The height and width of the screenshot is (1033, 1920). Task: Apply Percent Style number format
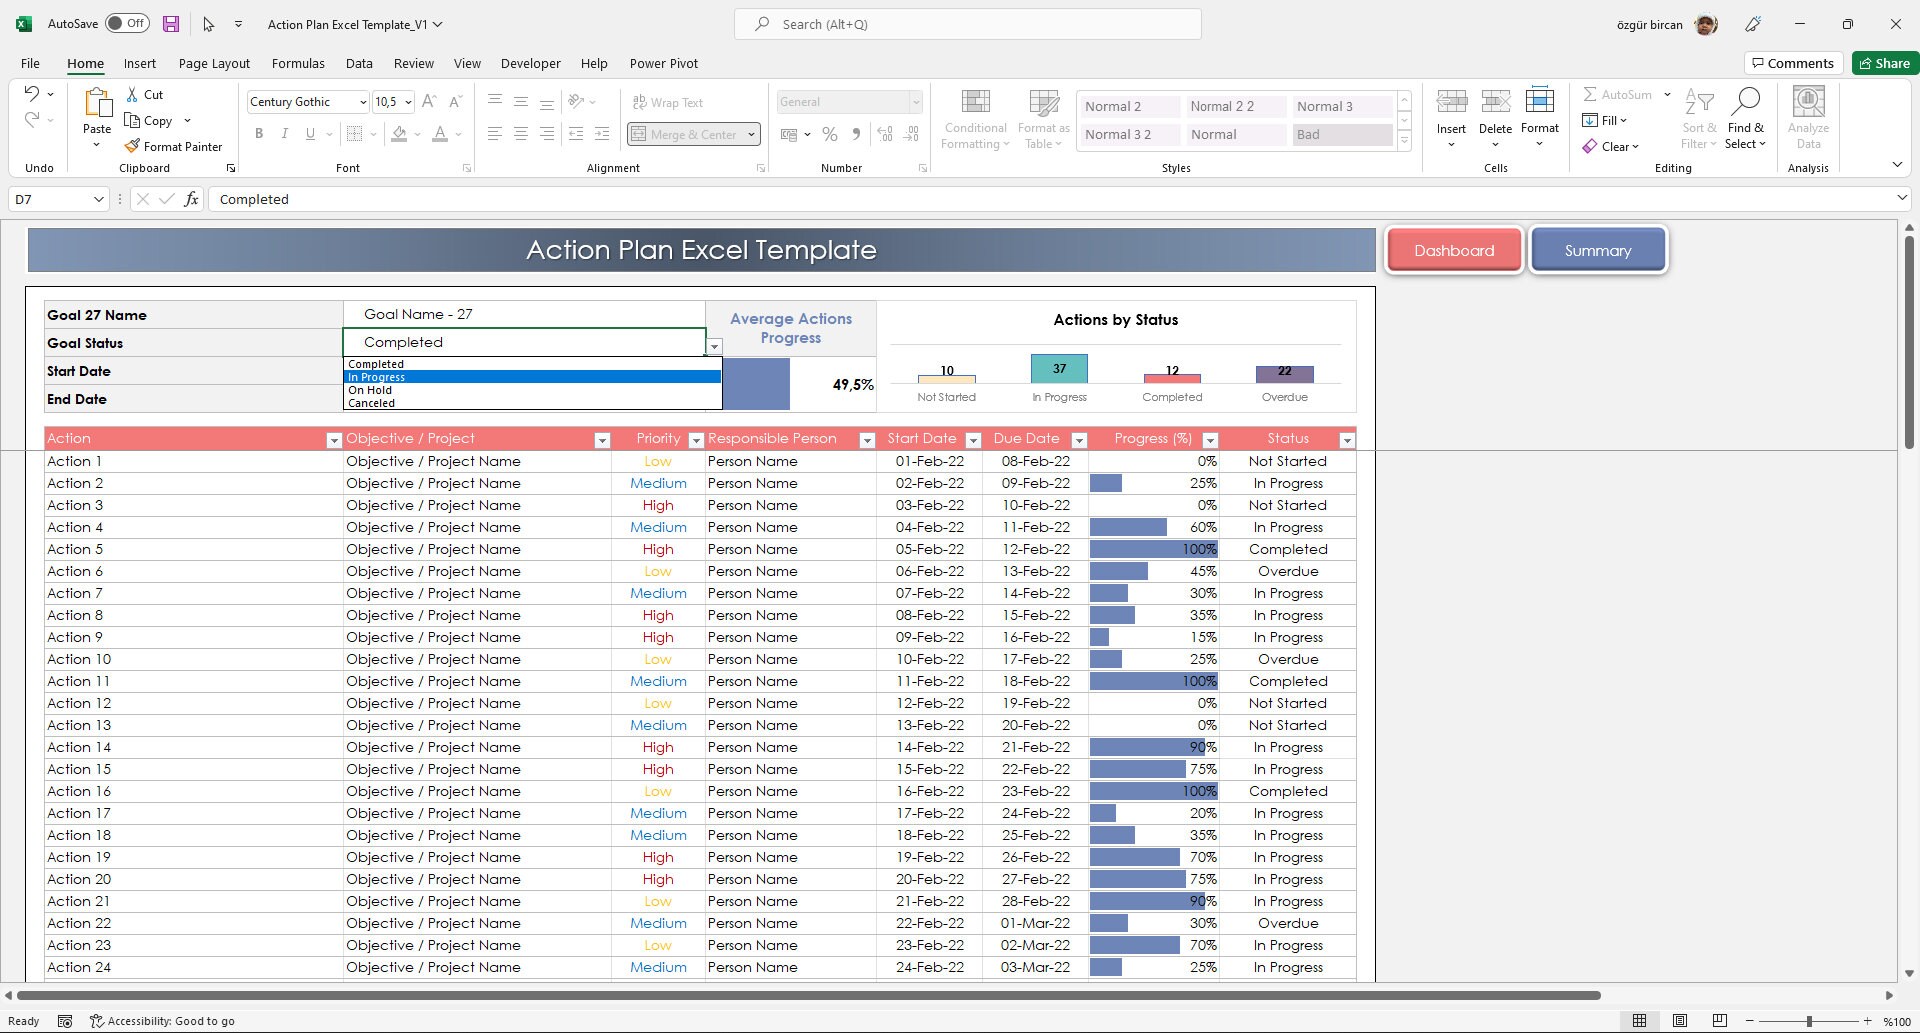point(829,133)
